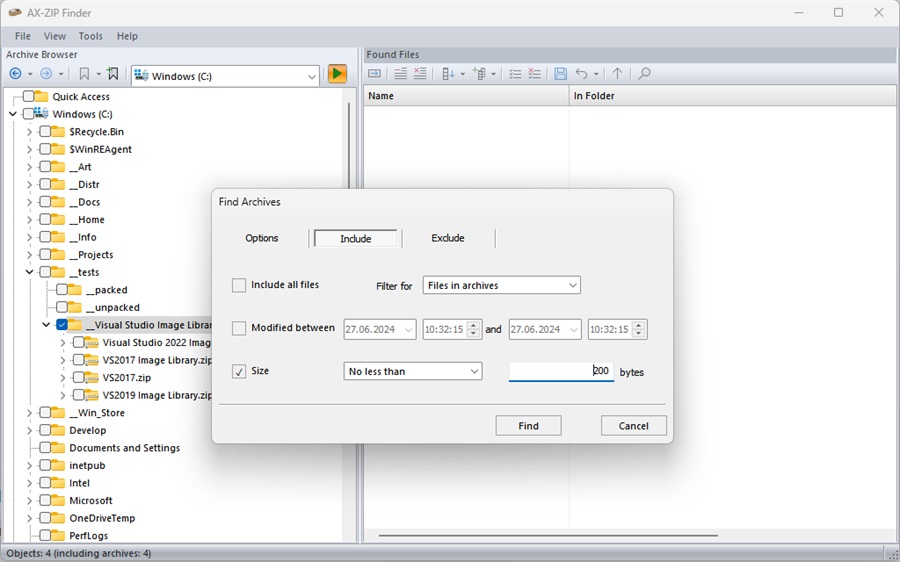Check the Quick Access checkbox
900x562 pixels.
point(28,96)
